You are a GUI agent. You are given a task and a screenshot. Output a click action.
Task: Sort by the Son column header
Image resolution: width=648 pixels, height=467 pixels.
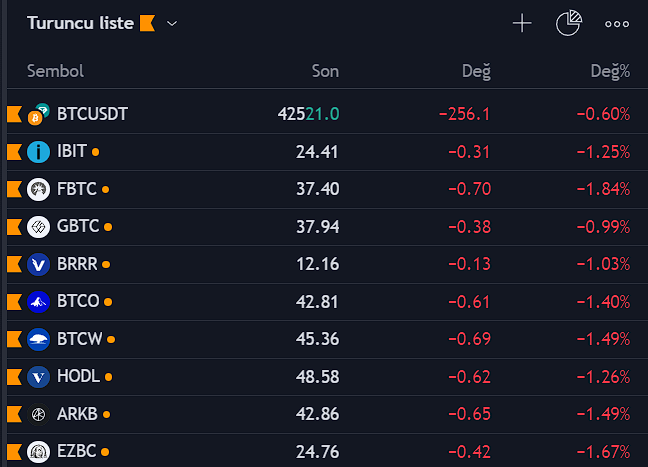pyautogui.click(x=325, y=71)
